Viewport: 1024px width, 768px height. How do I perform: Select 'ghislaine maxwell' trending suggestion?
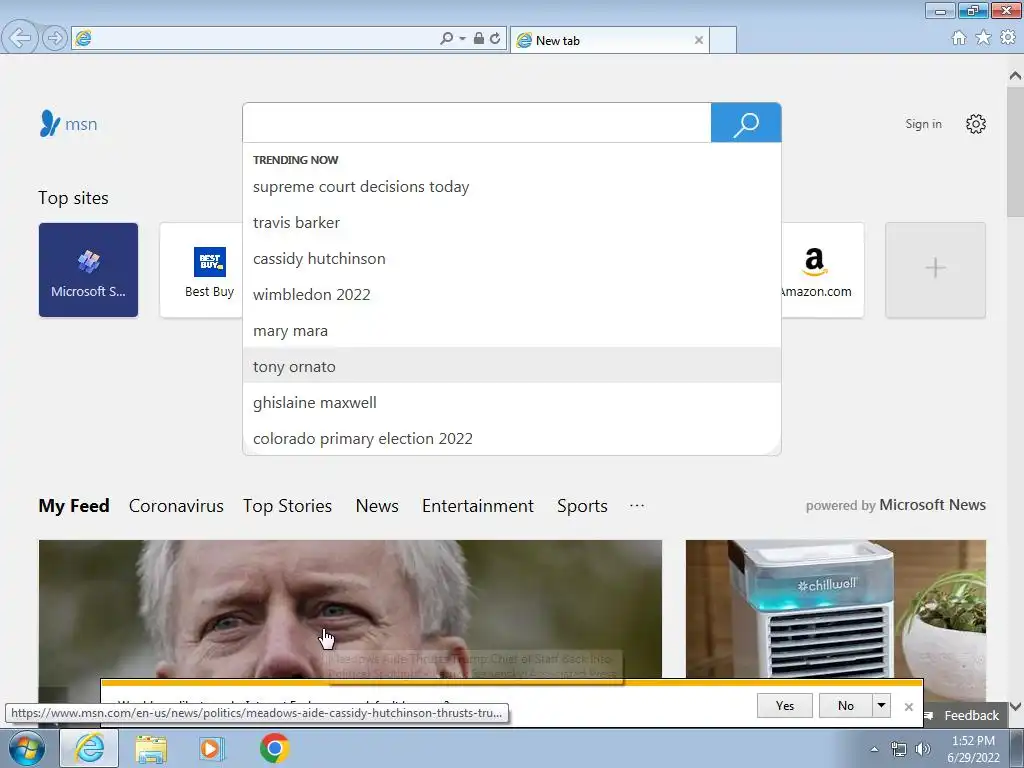(x=512, y=403)
